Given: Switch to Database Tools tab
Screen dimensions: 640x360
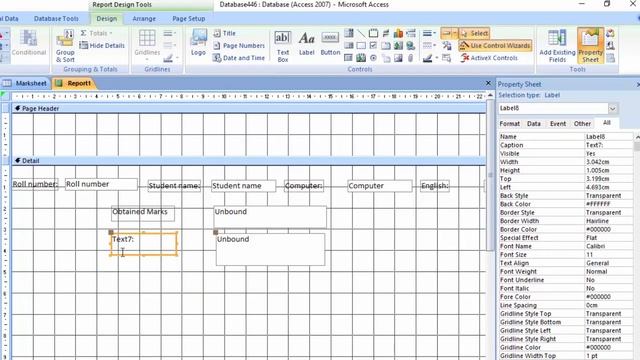Looking at the screenshot, I should coord(56,18).
